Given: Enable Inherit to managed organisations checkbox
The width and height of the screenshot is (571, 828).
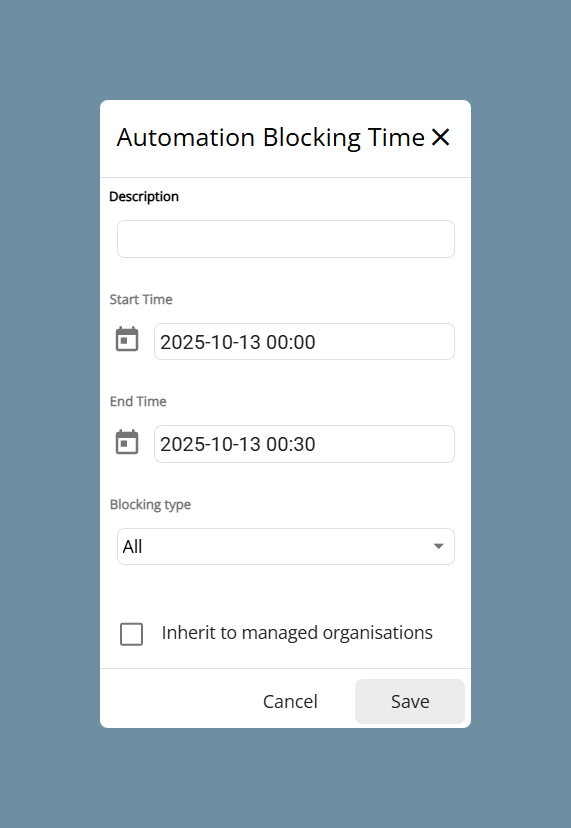Looking at the screenshot, I should tap(132, 634).
